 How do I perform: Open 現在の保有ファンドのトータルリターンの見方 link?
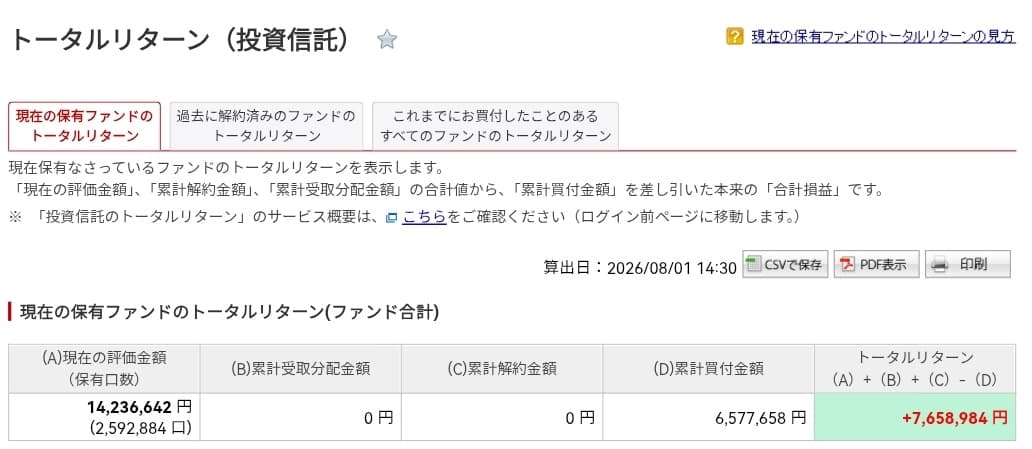click(883, 36)
